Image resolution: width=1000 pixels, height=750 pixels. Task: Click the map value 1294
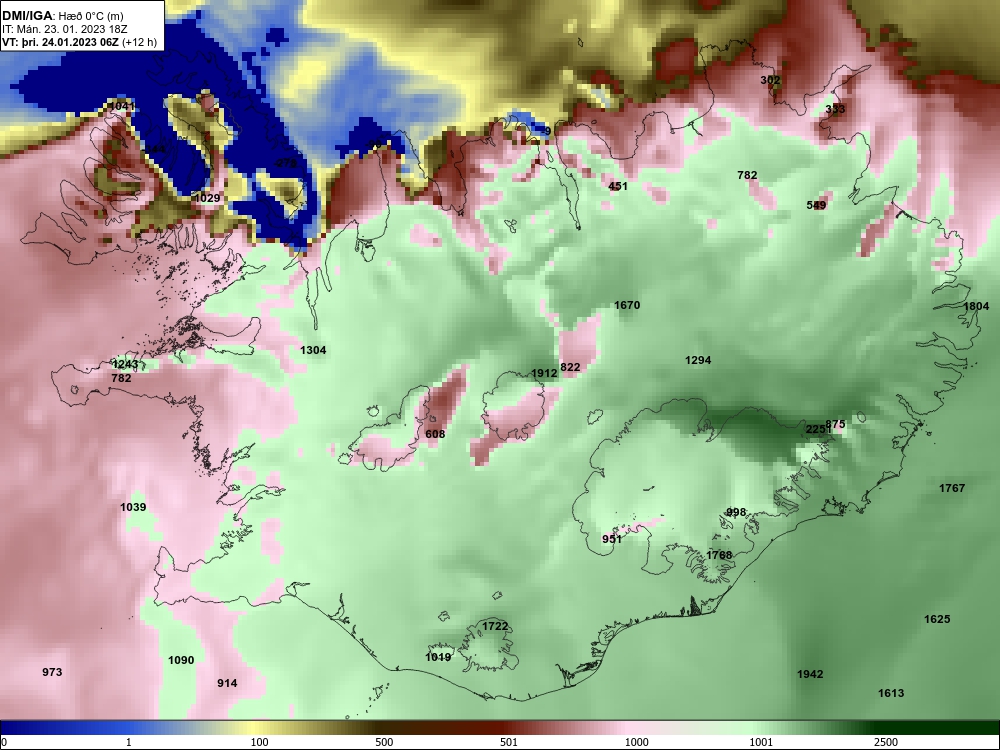click(698, 360)
